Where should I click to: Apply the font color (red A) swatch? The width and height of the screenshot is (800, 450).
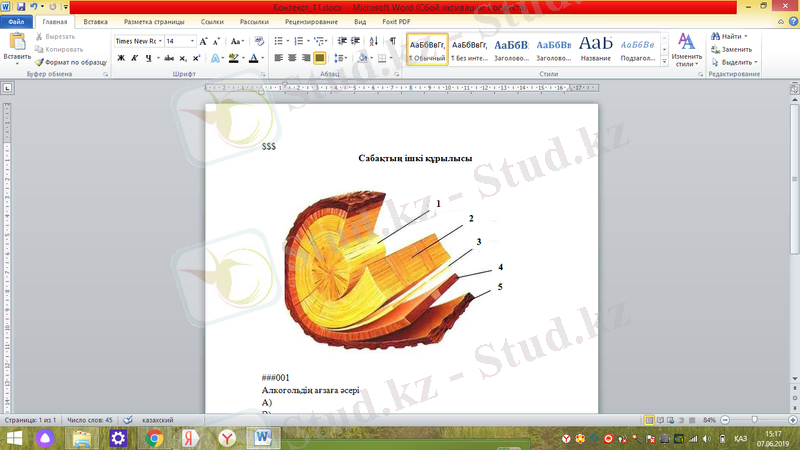tap(254, 58)
